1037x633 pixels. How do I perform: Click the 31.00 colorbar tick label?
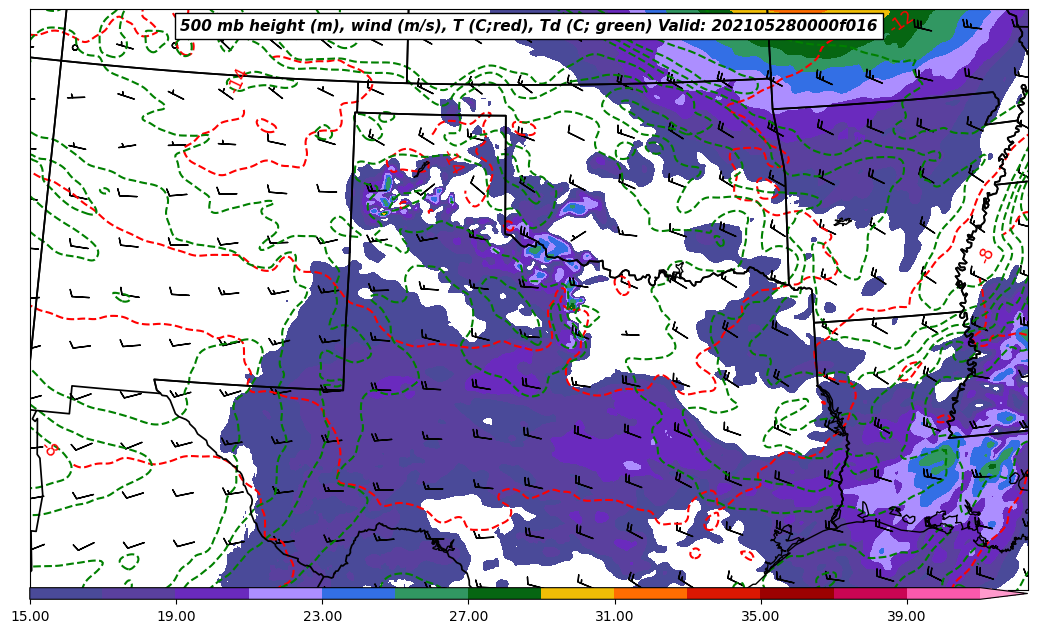coord(614,617)
